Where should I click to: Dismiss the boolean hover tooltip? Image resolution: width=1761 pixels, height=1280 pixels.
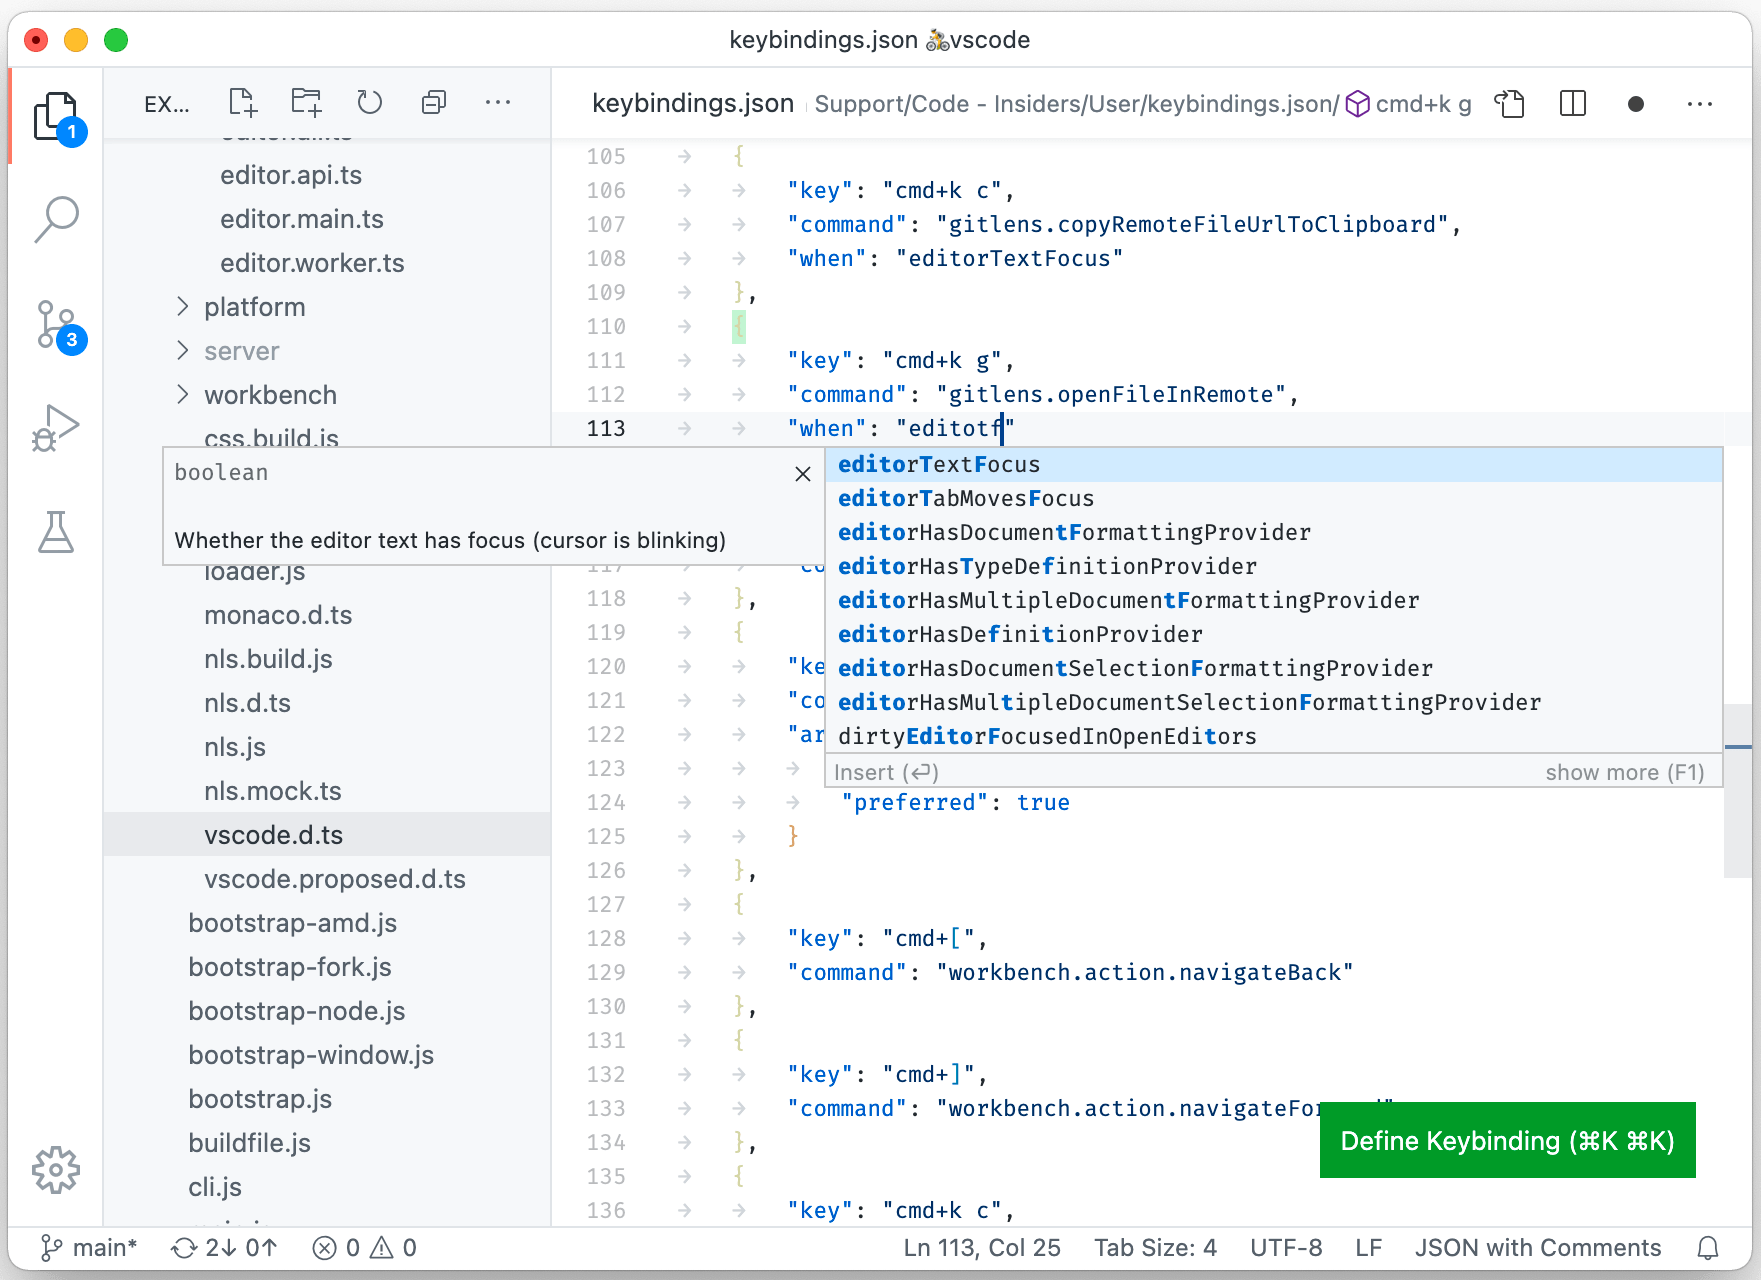coord(802,474)
